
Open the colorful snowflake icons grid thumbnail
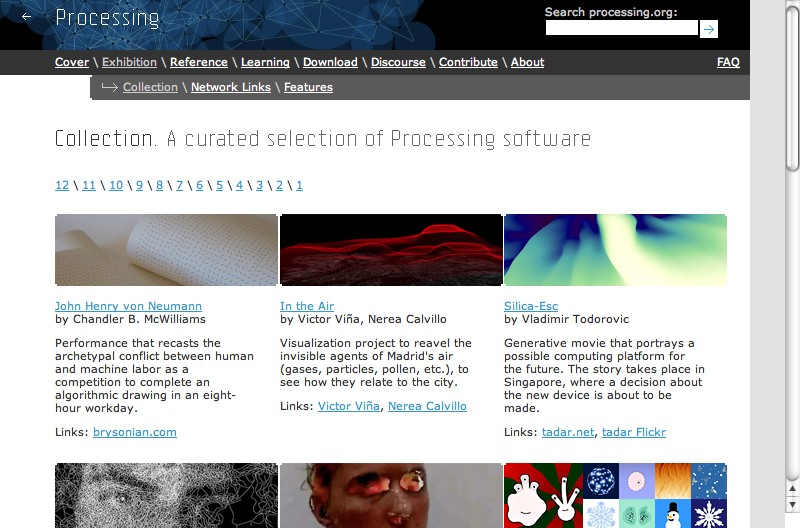click(615, 495)
